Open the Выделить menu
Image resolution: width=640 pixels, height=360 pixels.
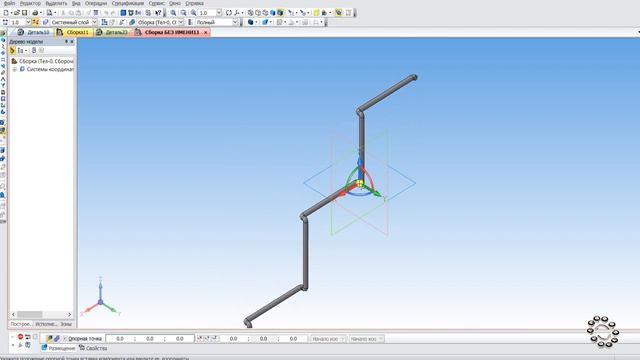(x=56, y=3)
